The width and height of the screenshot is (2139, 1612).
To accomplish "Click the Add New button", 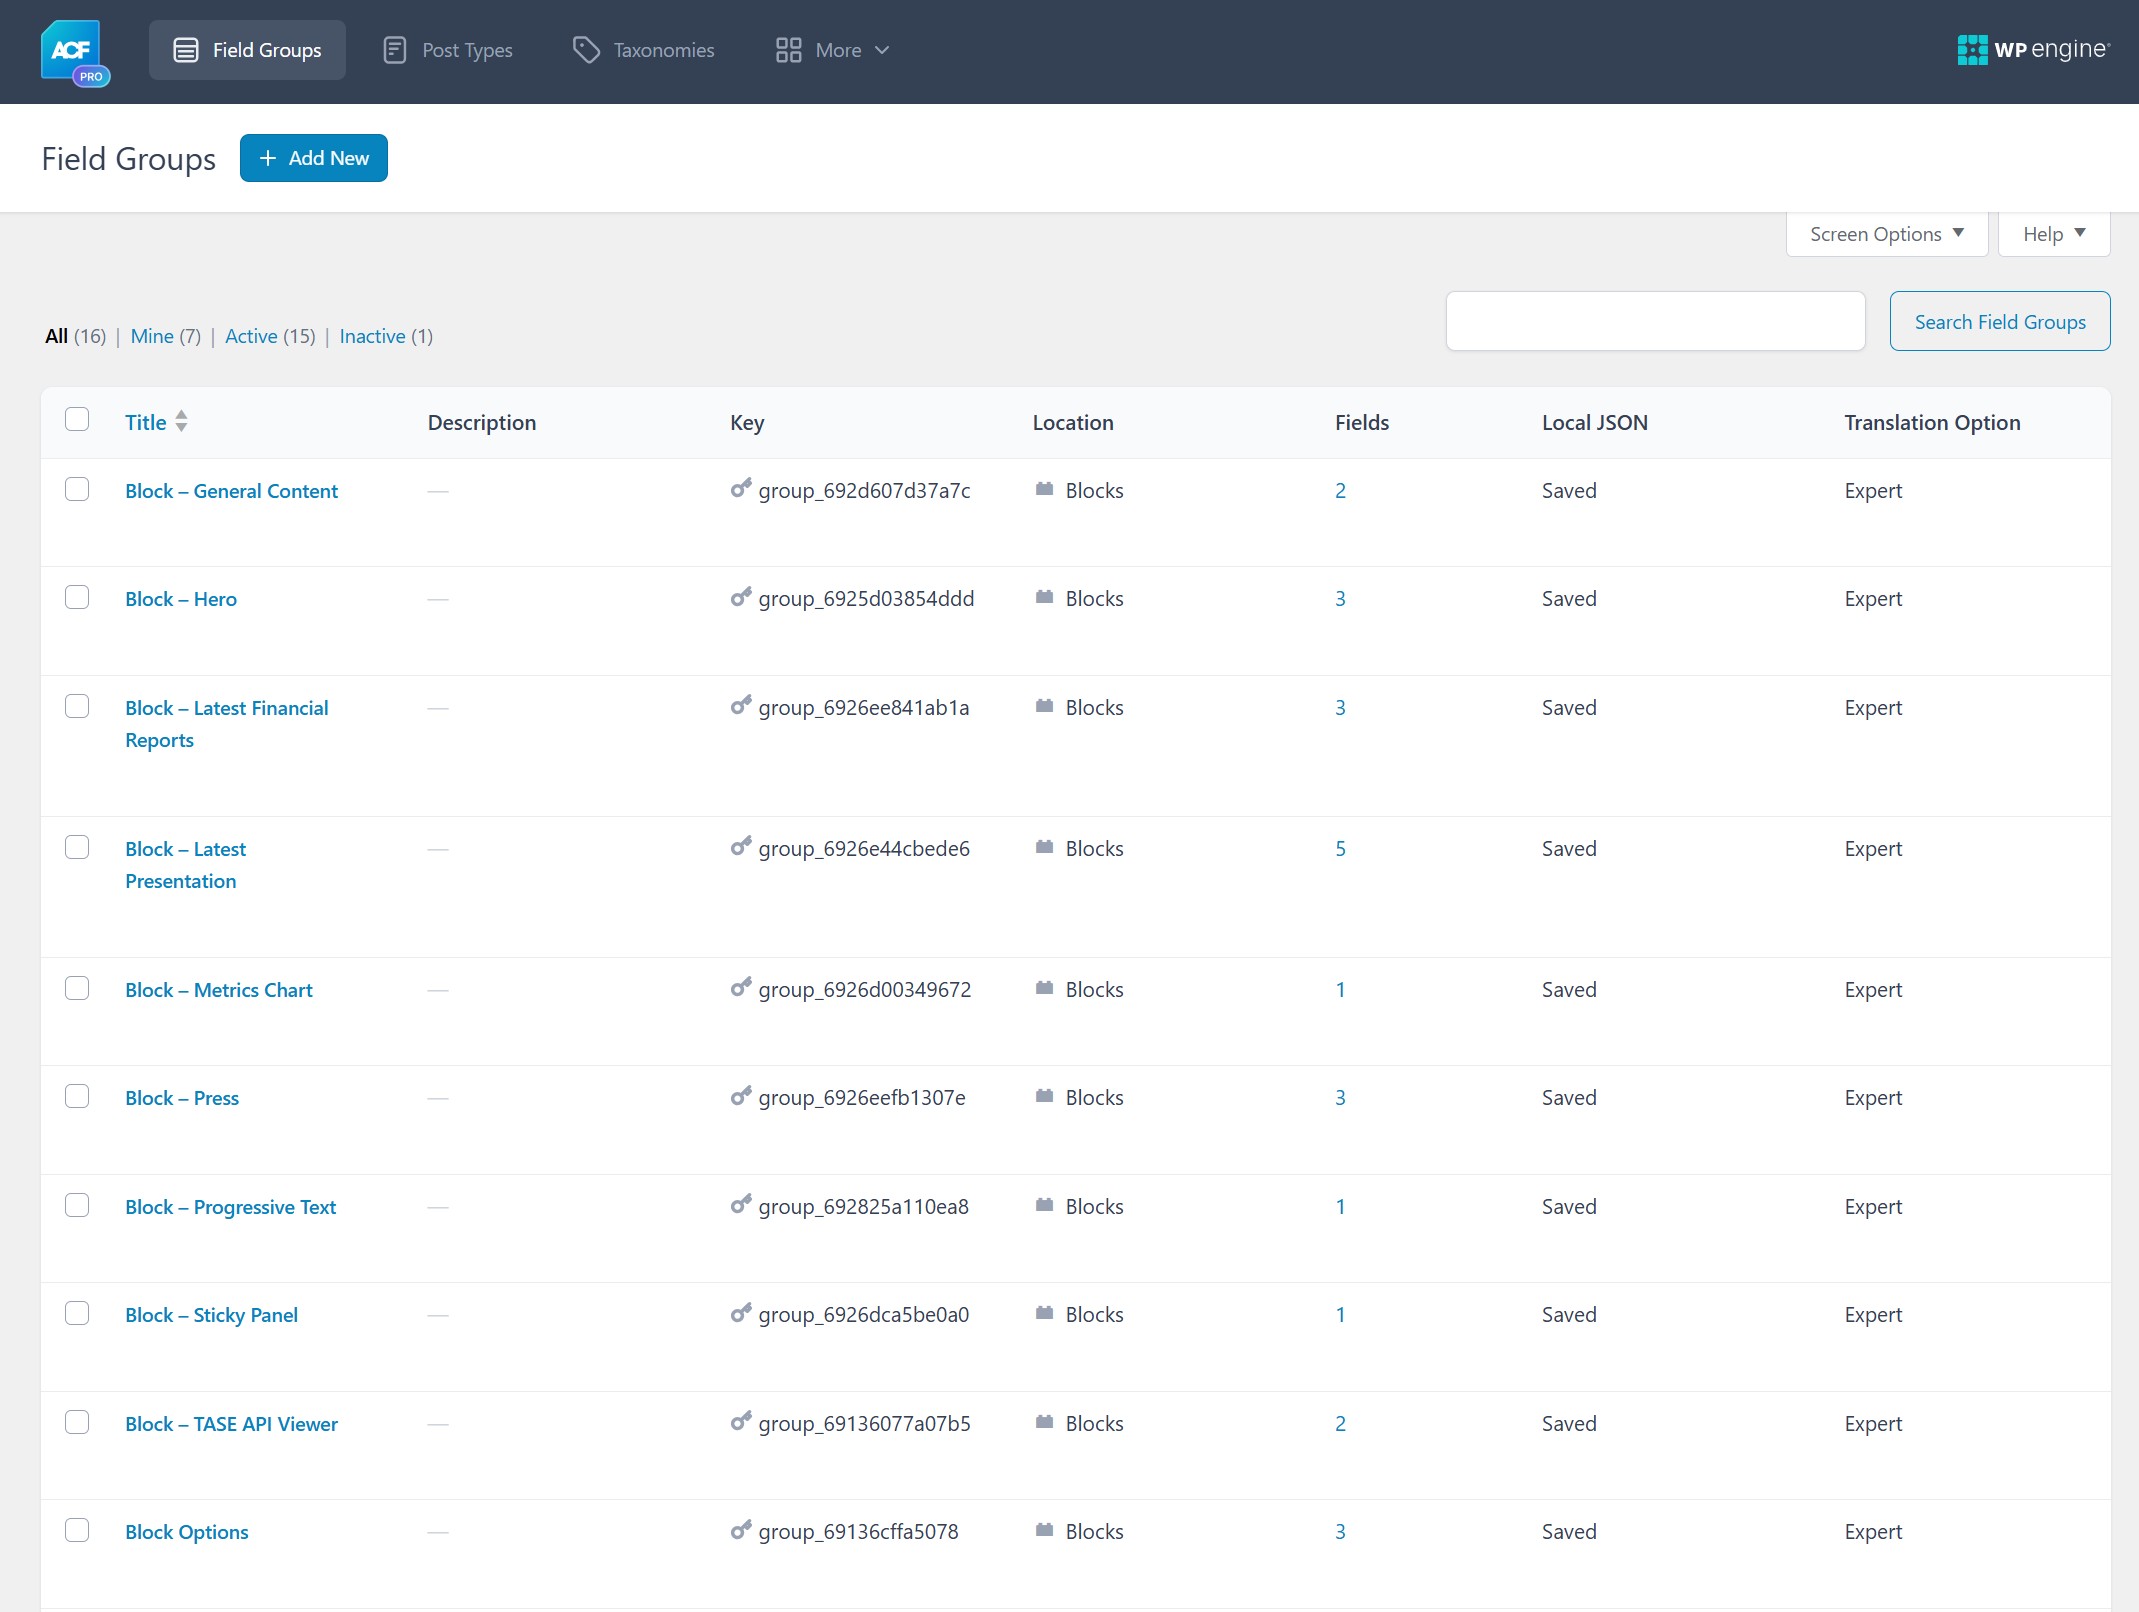I will pyautogui.click(x=313, y=158).
